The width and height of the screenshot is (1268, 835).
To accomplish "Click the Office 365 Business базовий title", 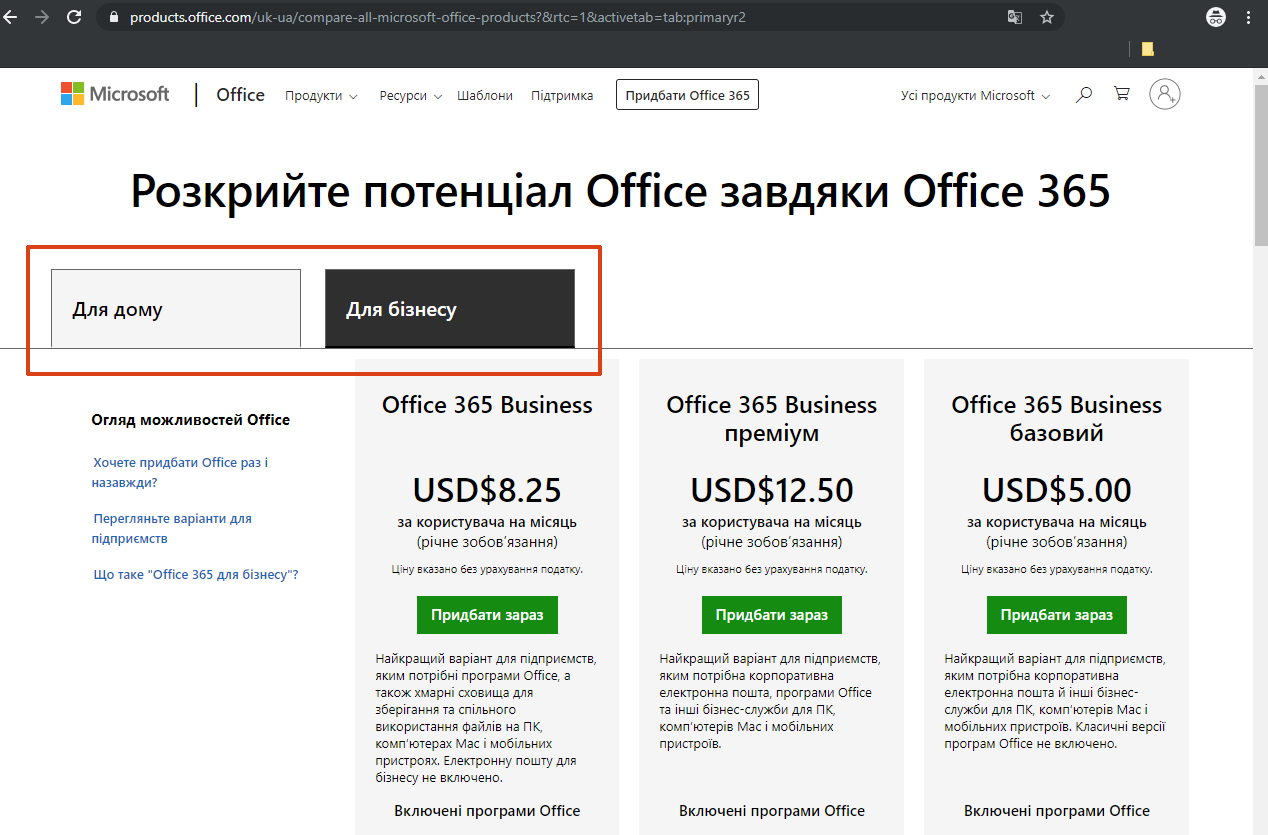I will [x=1057, y=419].
